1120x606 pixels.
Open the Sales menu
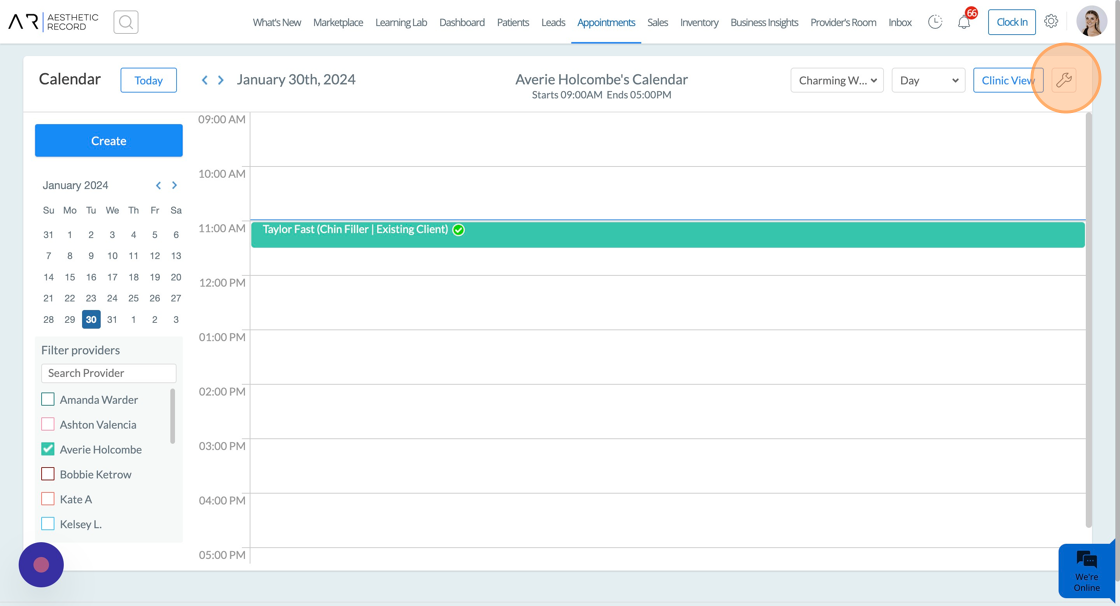(658, 22)
